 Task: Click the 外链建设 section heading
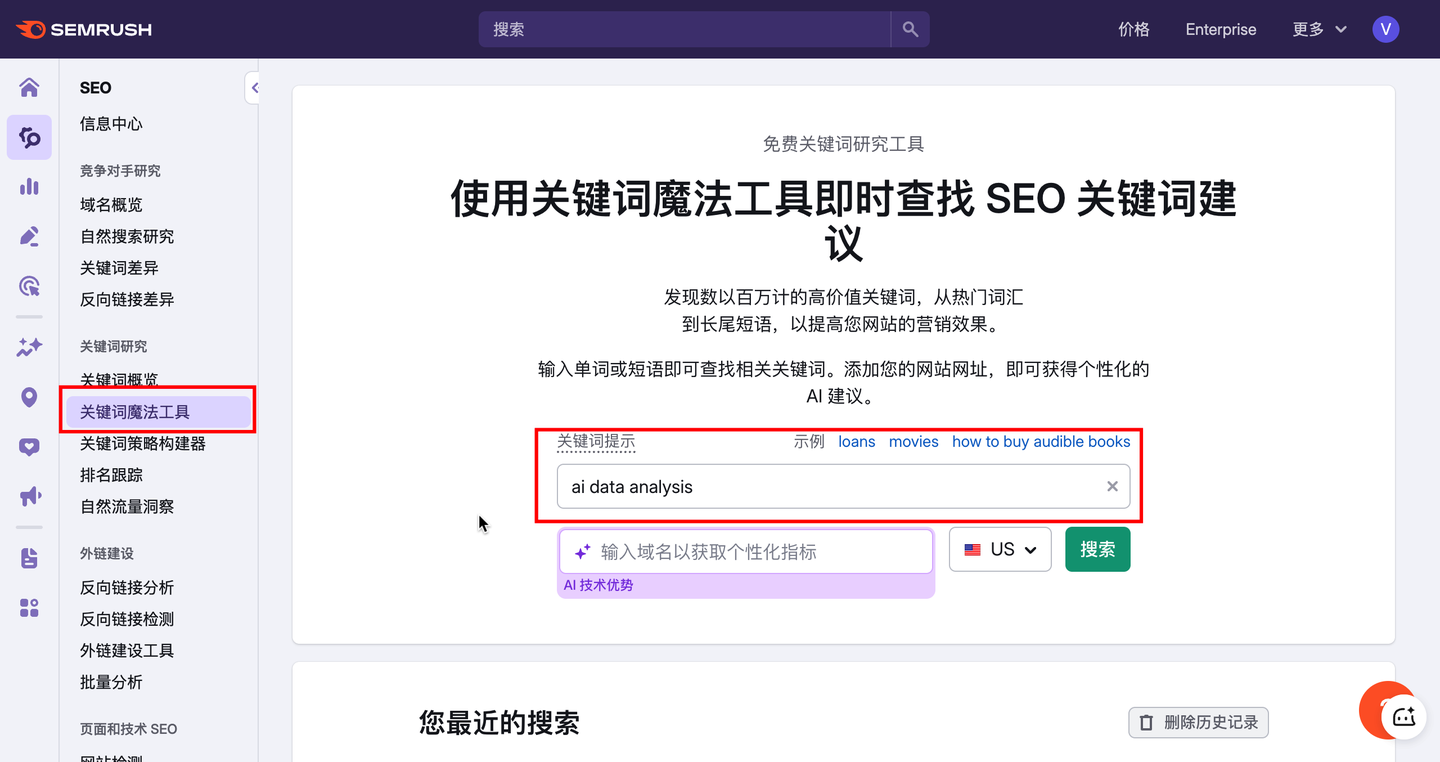point(107,553)
